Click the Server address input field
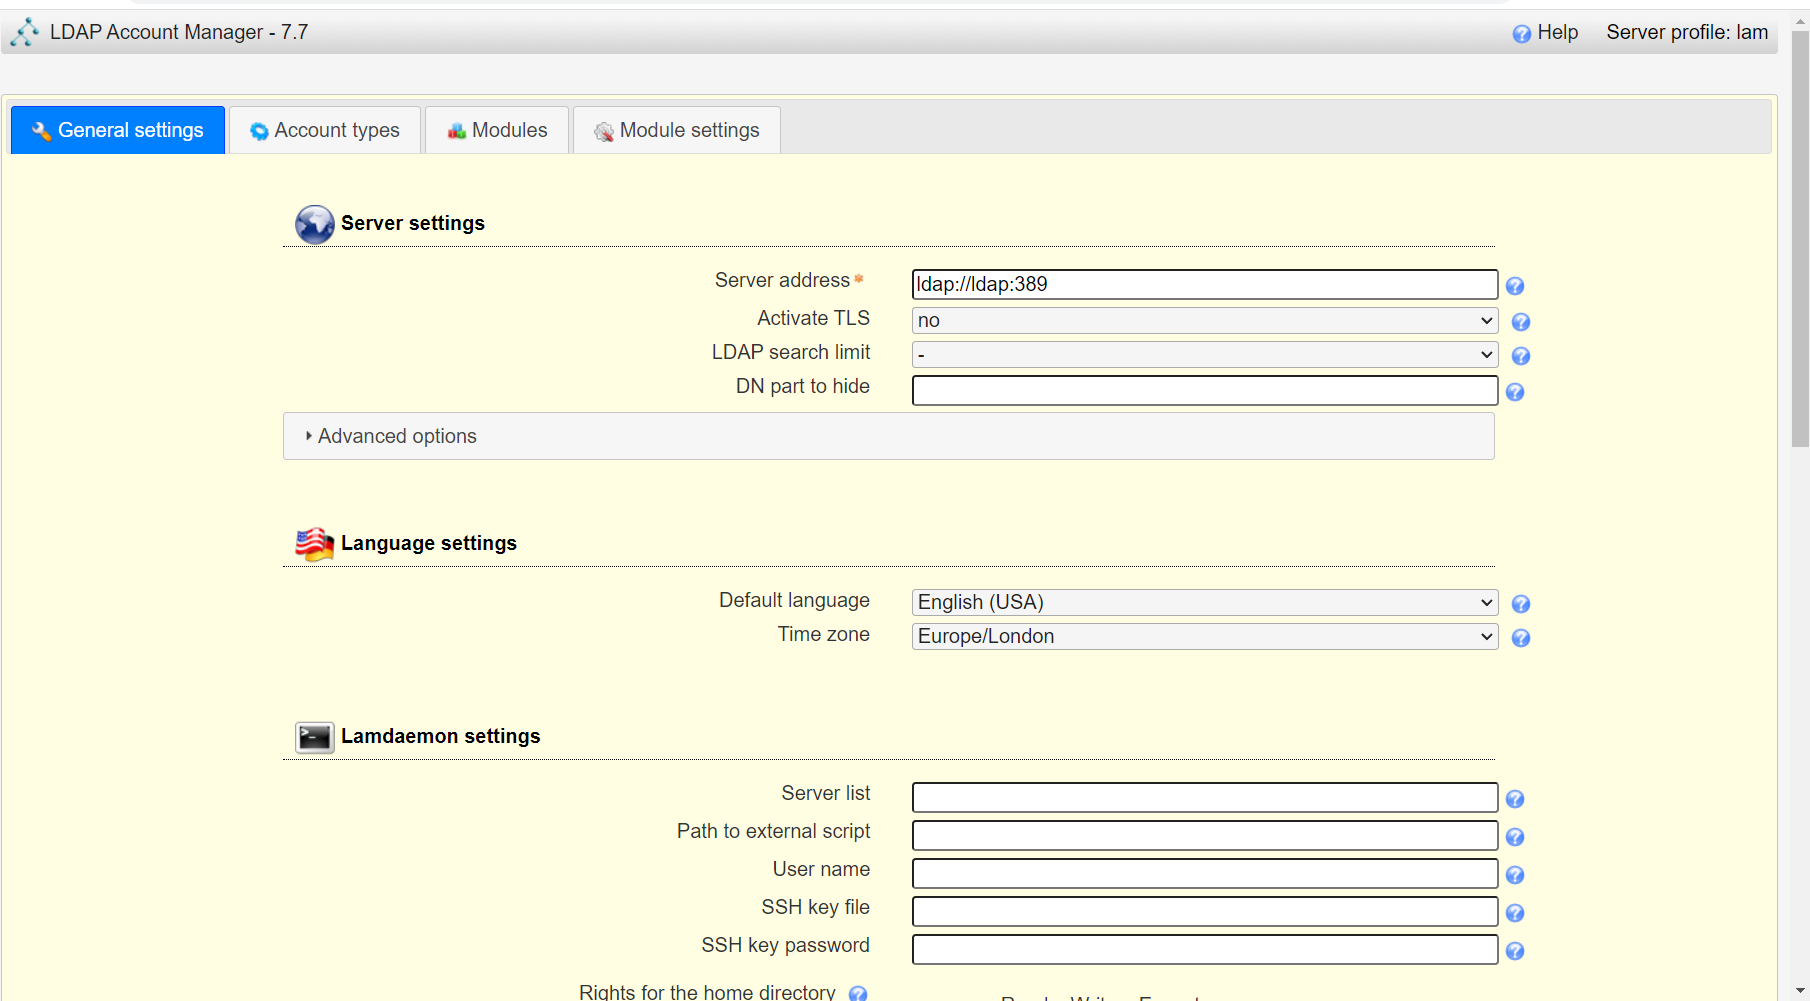 [x=1205, y=284]
